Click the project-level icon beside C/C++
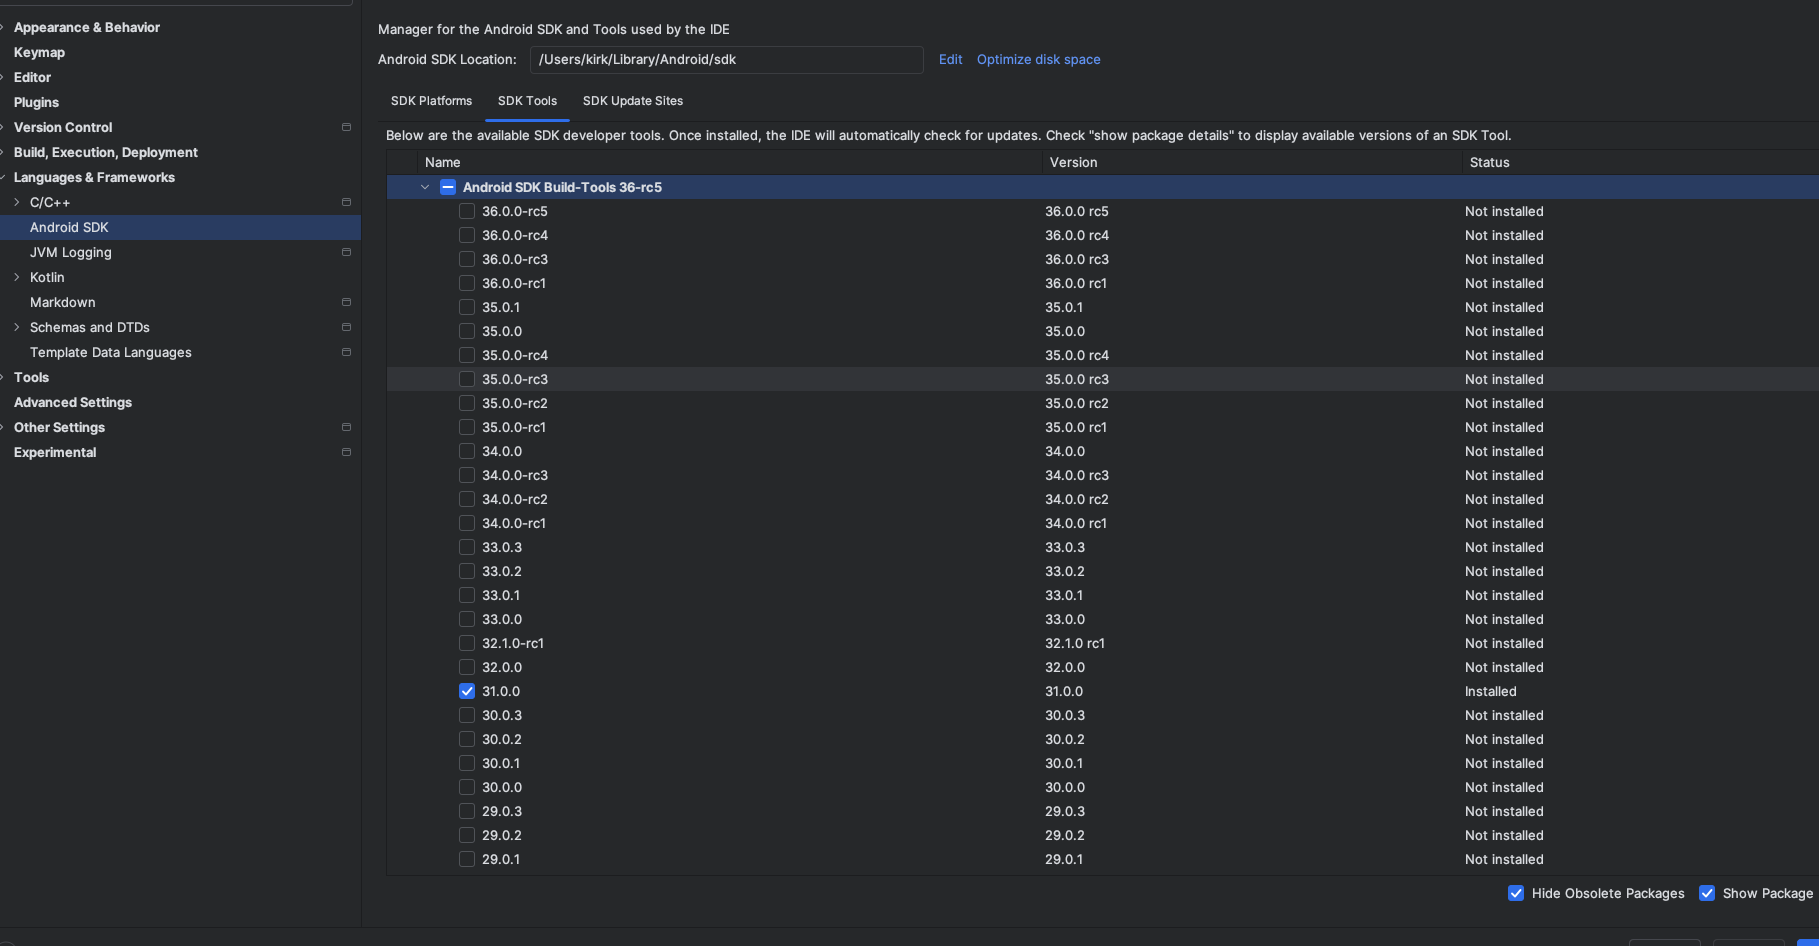 coord(346,202)
